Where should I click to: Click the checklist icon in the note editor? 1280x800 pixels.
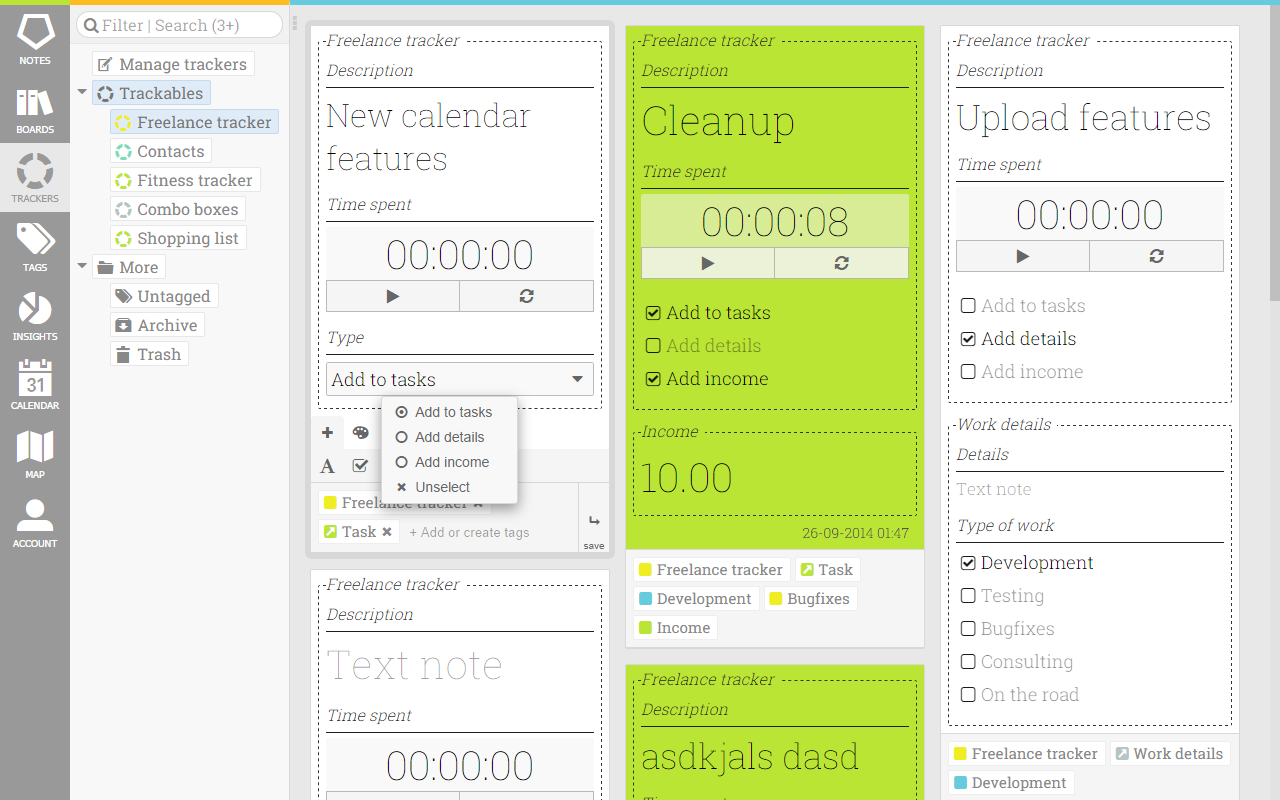tap(360, 466)
